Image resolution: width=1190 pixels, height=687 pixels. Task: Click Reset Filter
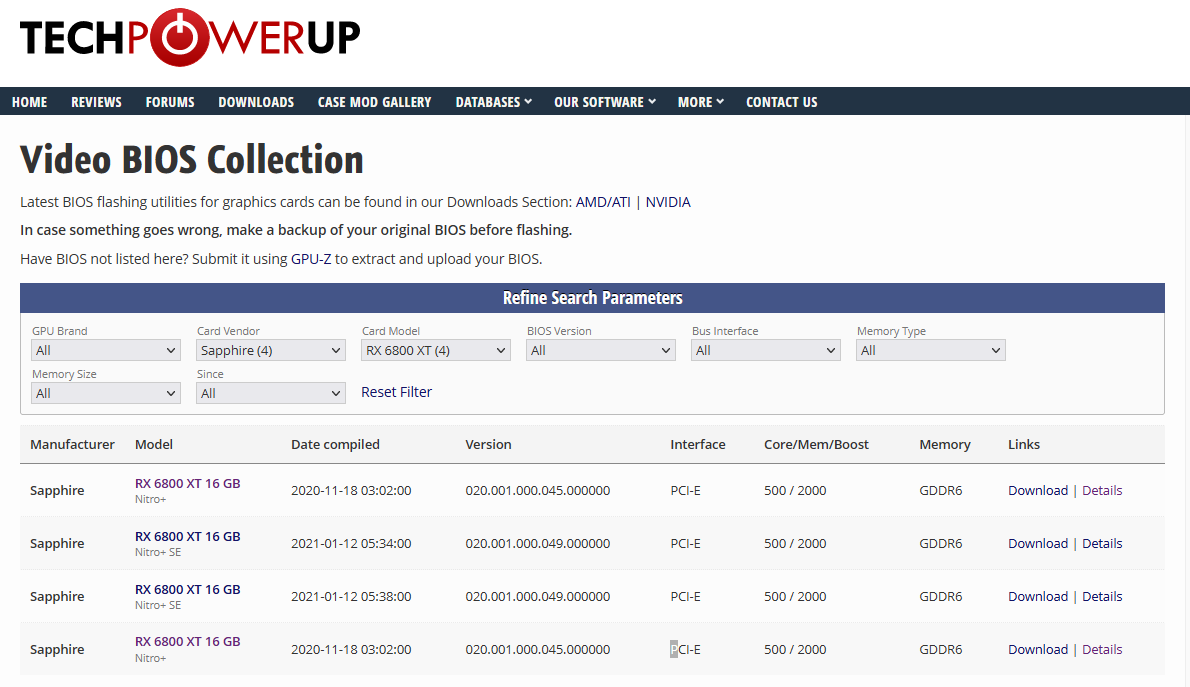click(x=396, y=392)
